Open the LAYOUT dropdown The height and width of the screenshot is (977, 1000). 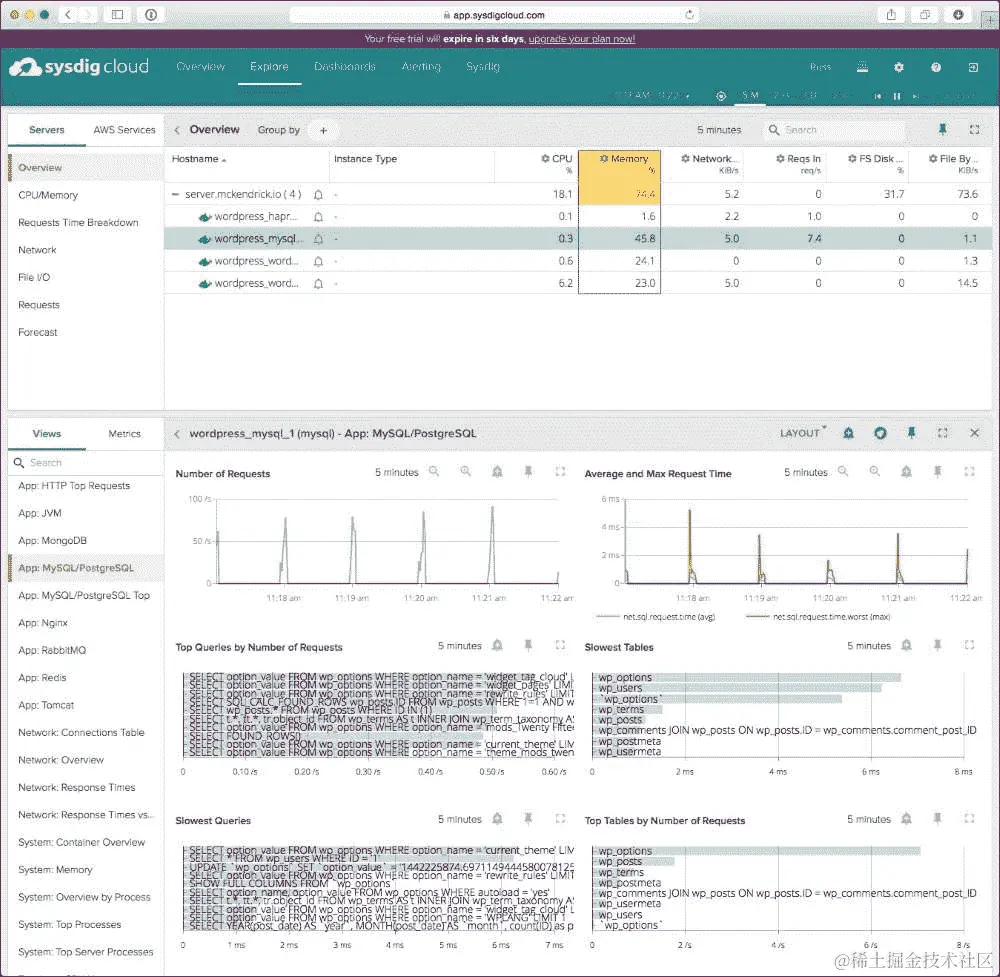(802, 433)
